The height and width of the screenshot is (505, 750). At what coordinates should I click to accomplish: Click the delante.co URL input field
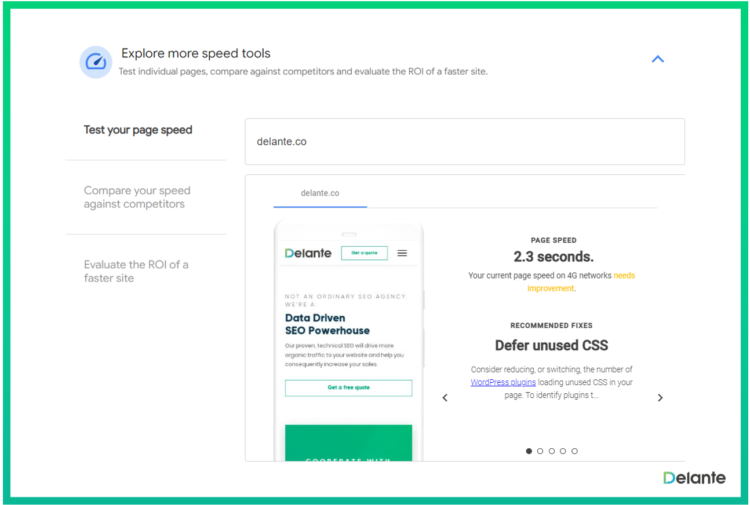464,142
